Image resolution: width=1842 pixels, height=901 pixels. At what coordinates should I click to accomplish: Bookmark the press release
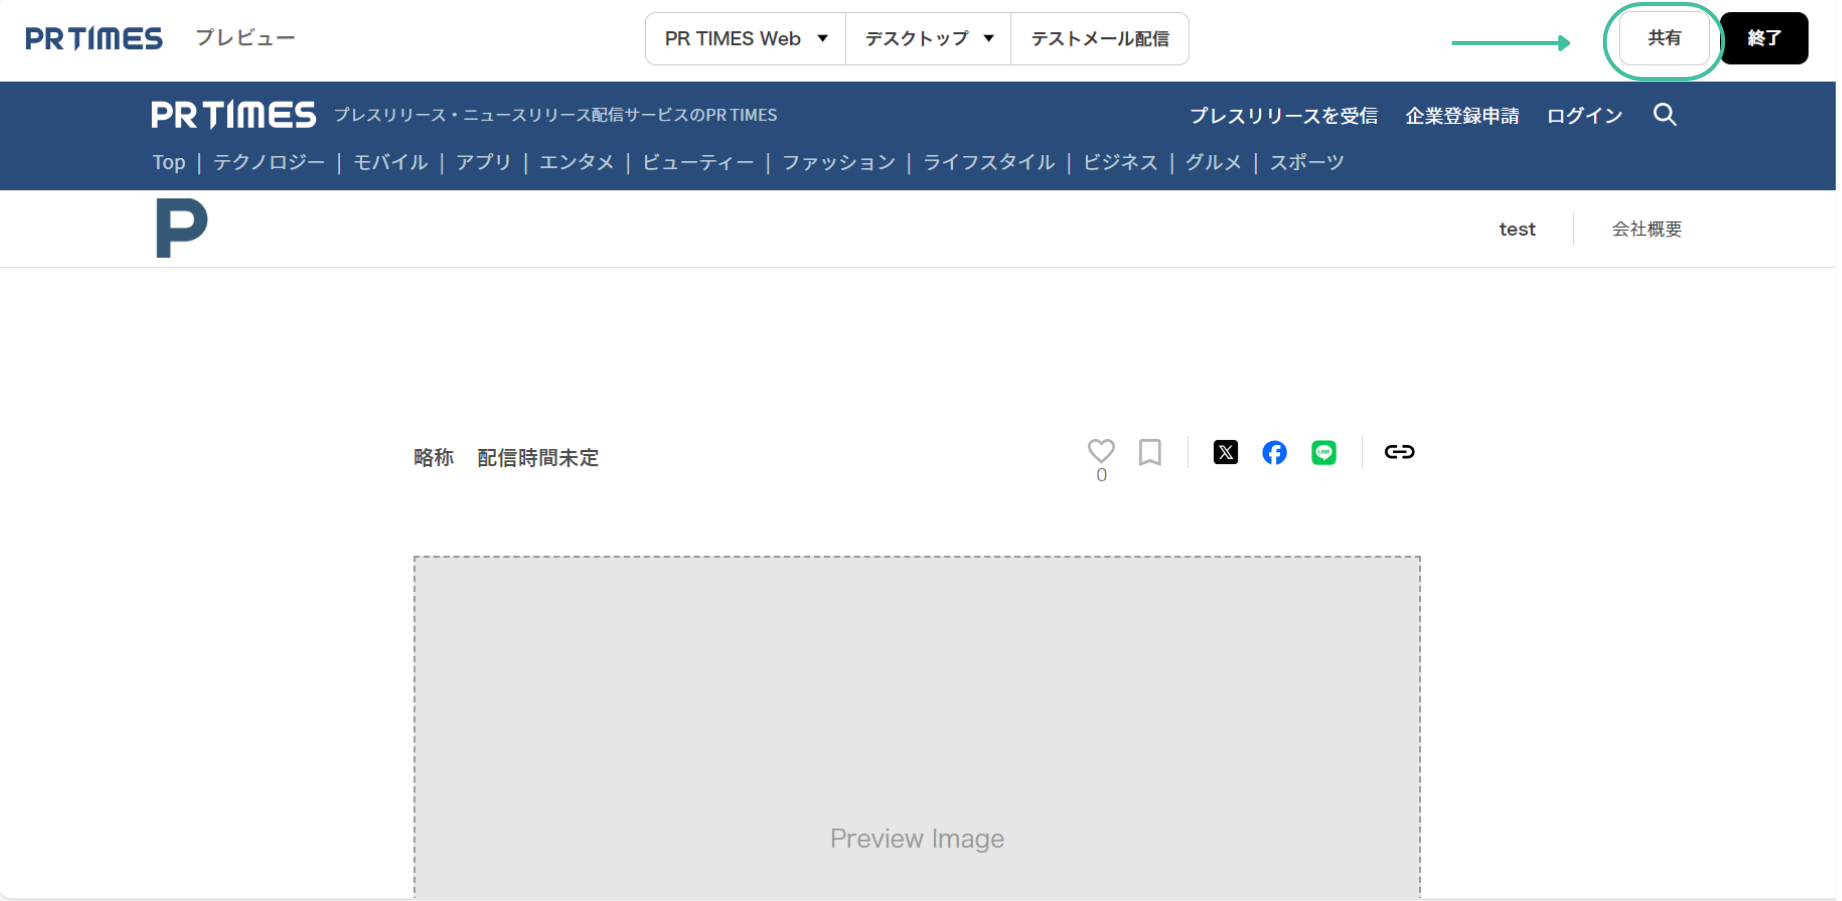pyautogui.click(x=1150, y=452)
